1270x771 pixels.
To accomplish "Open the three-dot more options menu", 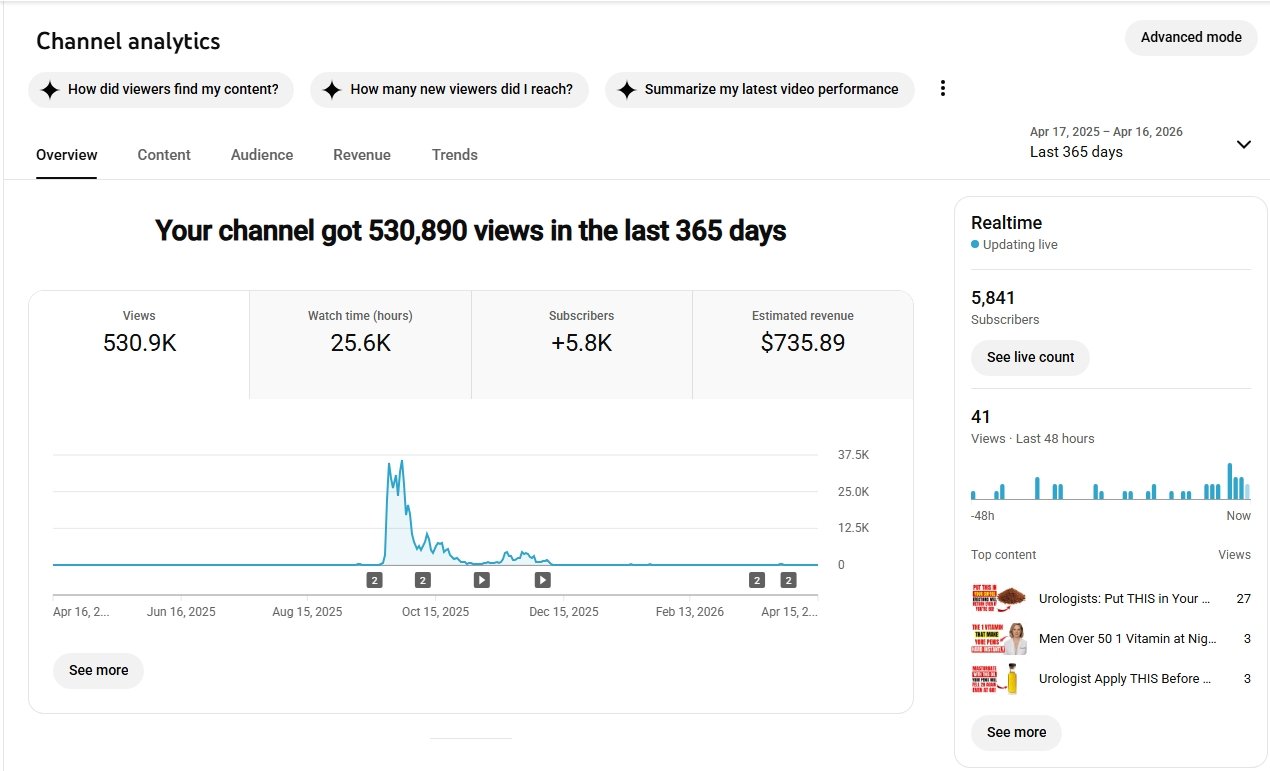I will 942,89.
